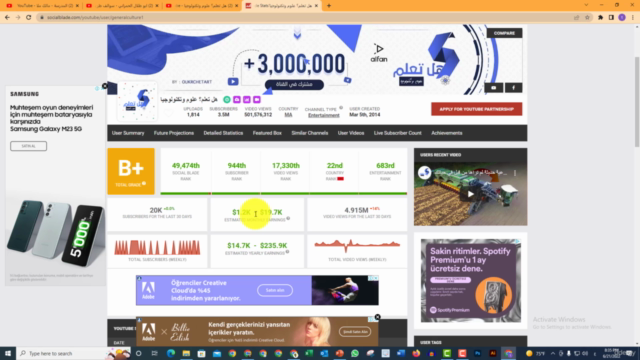The width and height of the screenshot is (640, 360).
Task: Open the Live Subscriber Count tab
Action: 398,133
